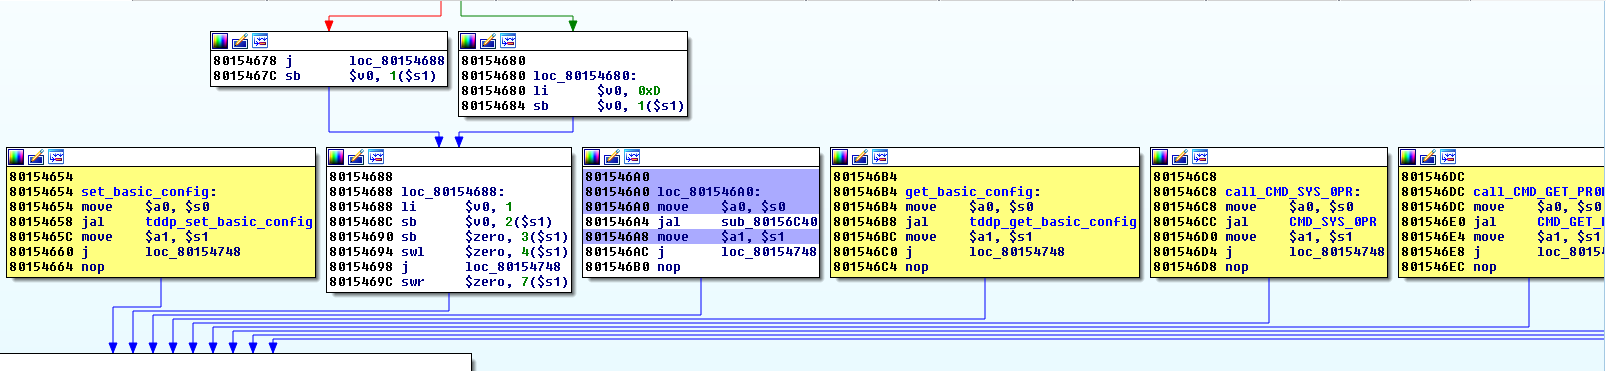This screenshot has height=371, width=1608.
Task: Click third title icon on call_CMD_GET_PRO node
Action: 1448,157
